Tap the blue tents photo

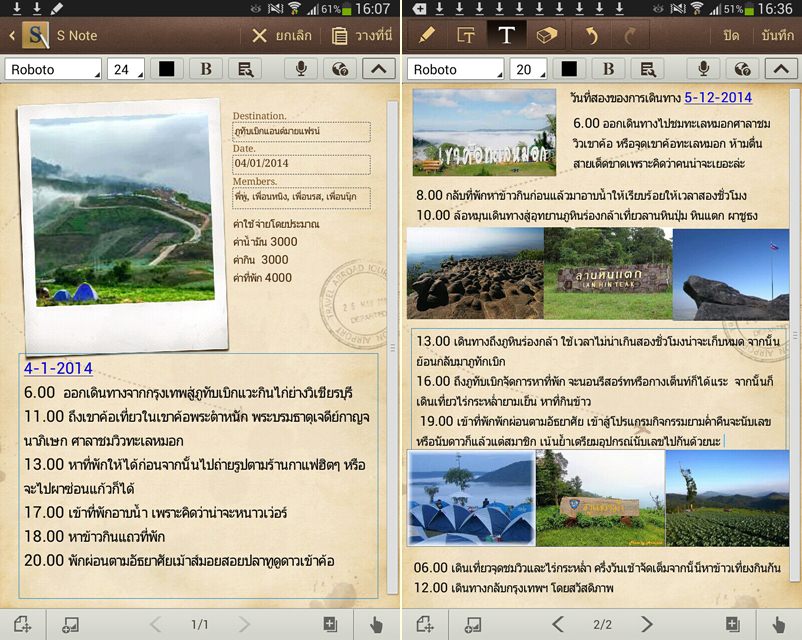pos(471,498)
